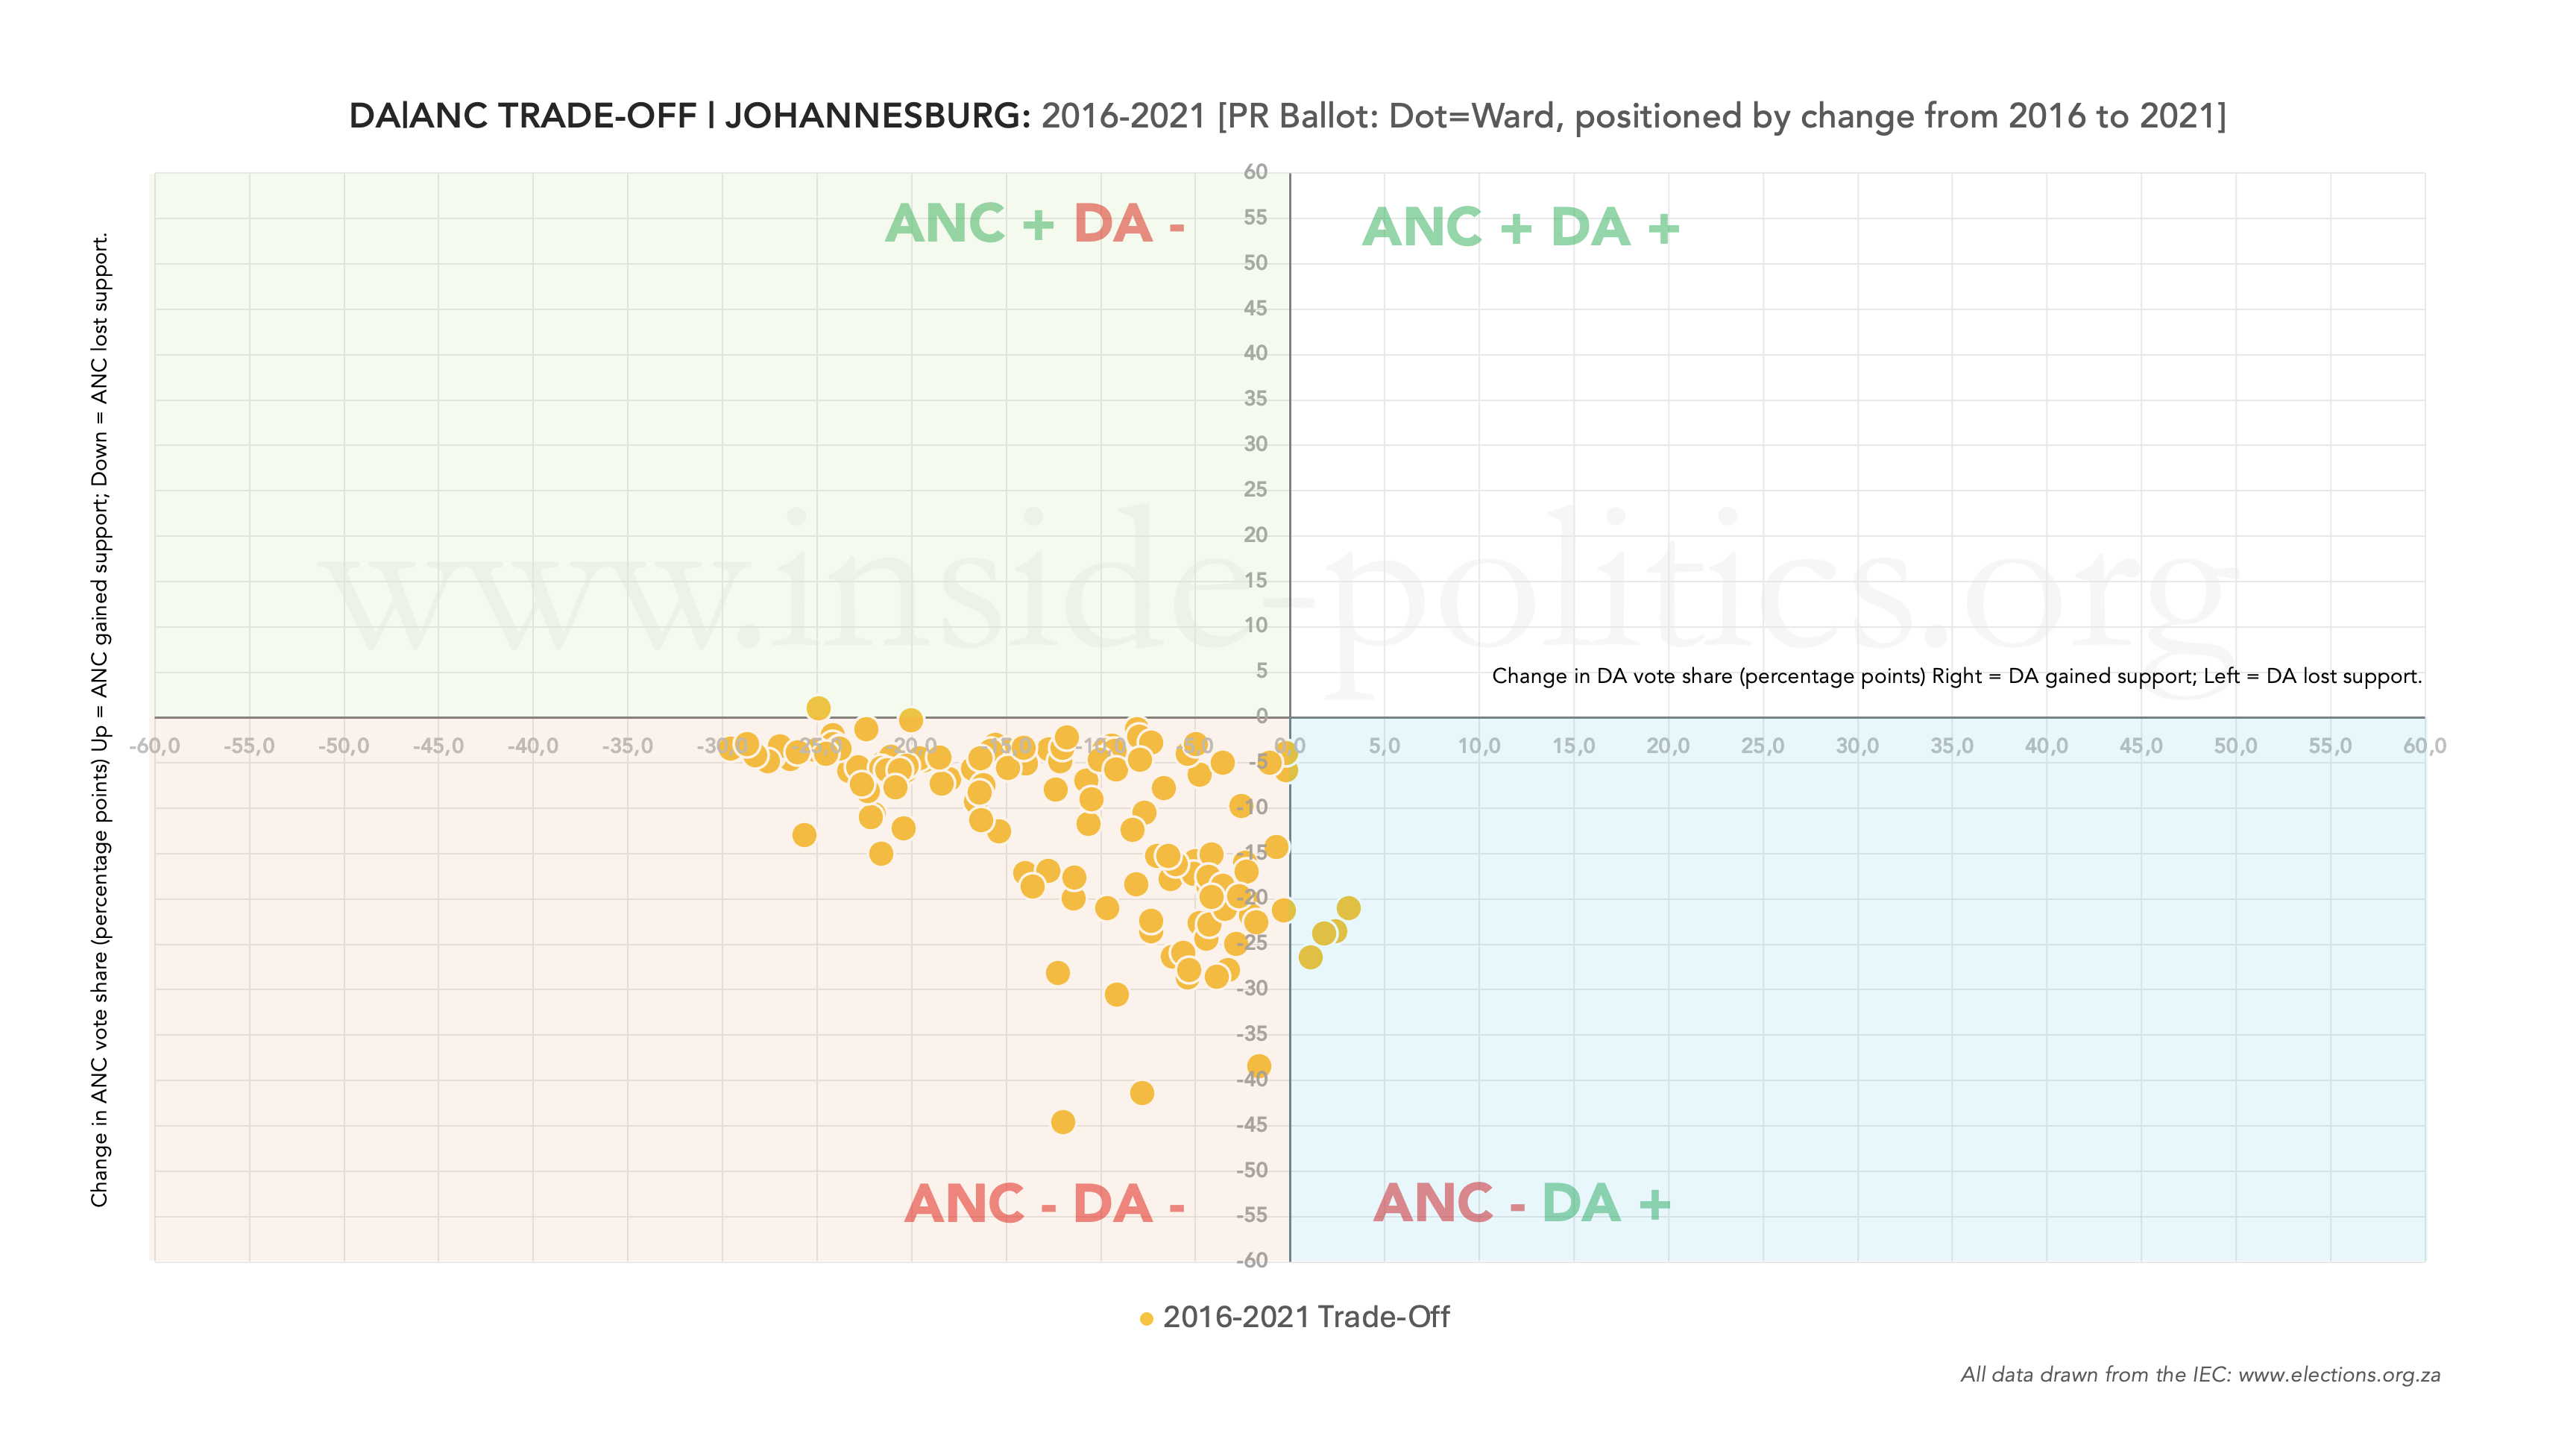Click the '2016-2021 Trade-Off' legend label
This screenshot has height=1436, width=2576.
click(x=1306, y=1317)
